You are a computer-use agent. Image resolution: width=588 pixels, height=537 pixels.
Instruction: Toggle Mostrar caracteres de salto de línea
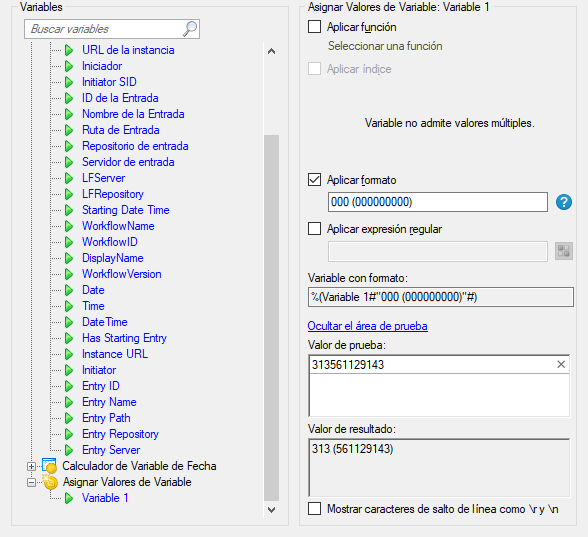(314, 509)
